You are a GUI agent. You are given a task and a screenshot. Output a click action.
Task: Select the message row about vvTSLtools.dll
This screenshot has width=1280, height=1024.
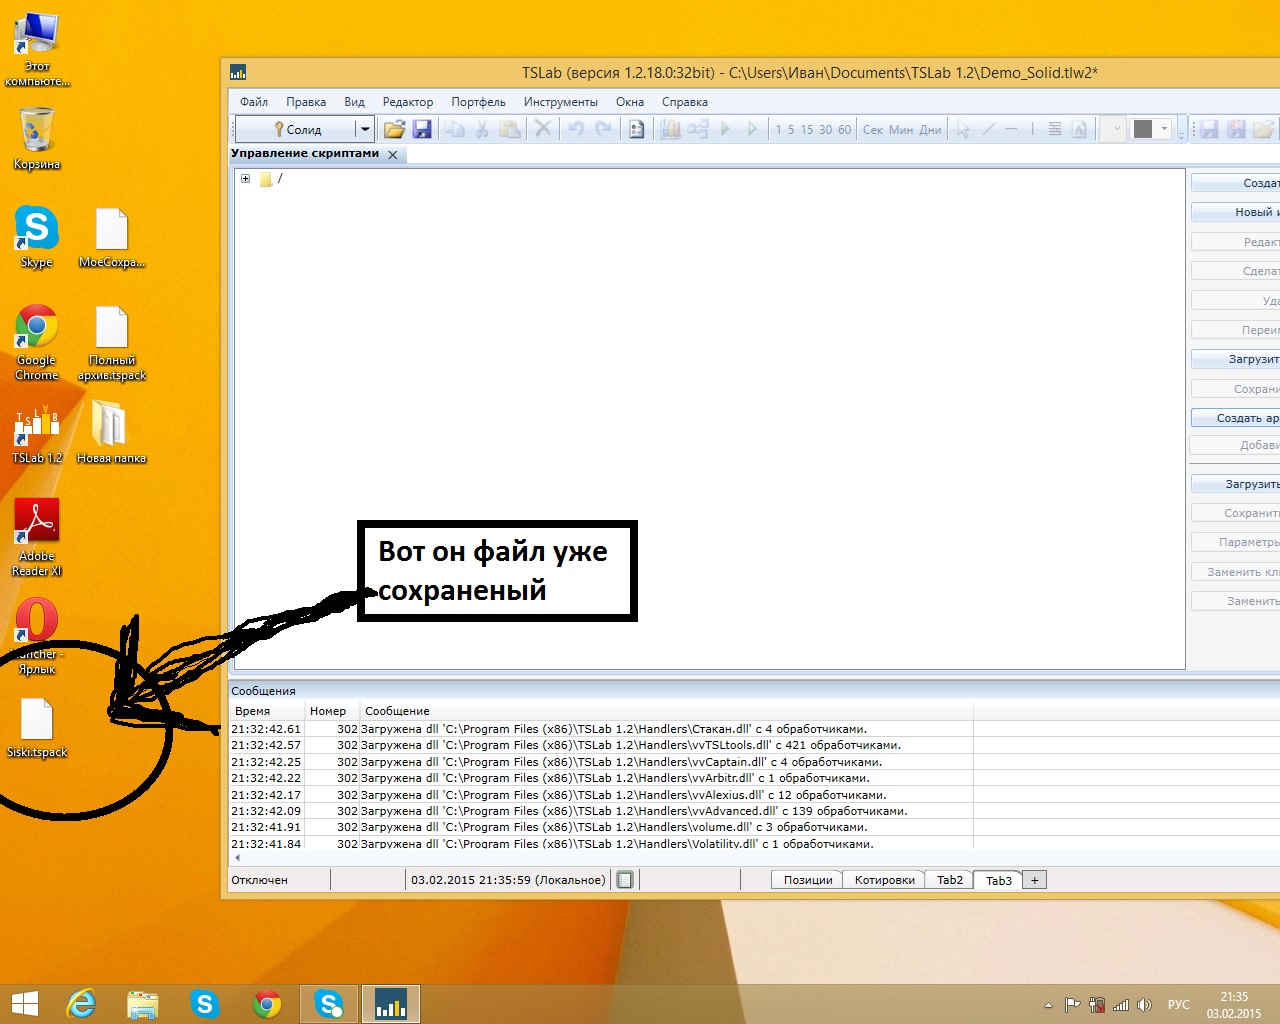[601, 745]
